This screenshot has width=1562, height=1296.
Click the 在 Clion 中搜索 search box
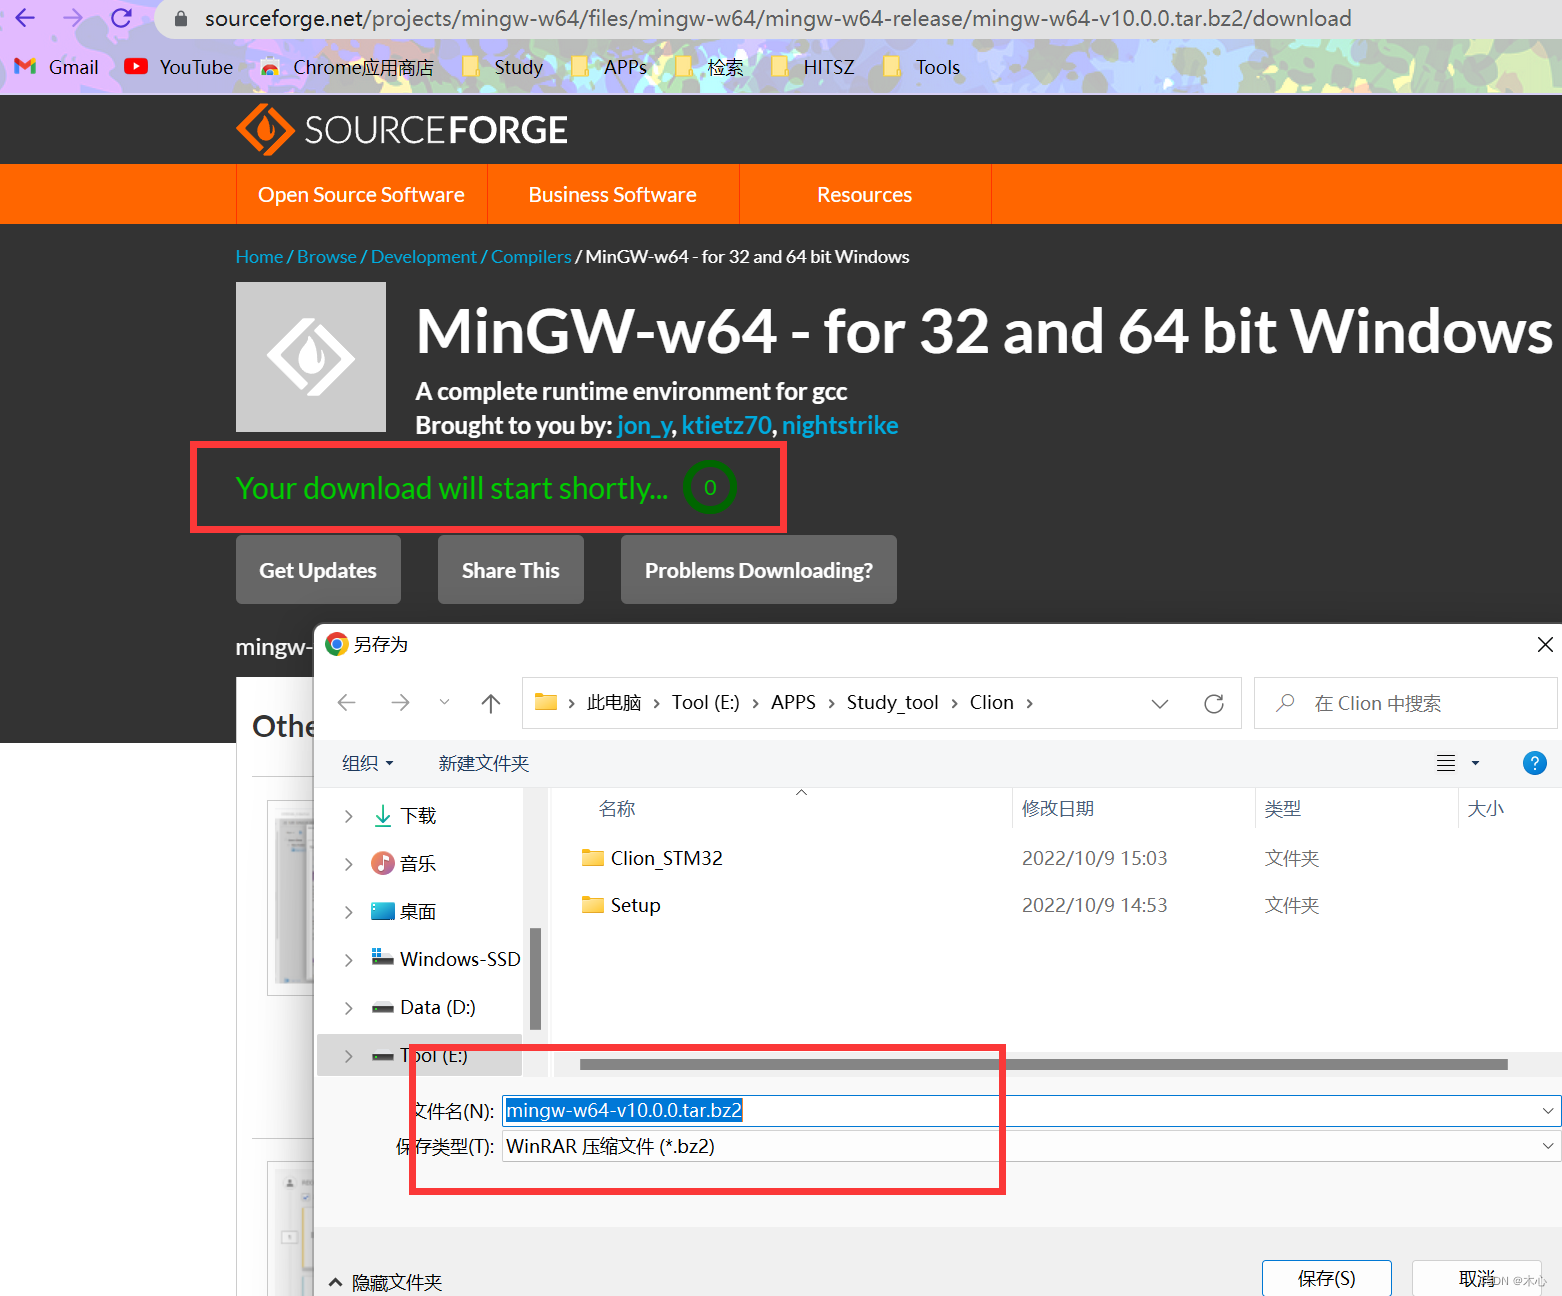[1405, 703]
